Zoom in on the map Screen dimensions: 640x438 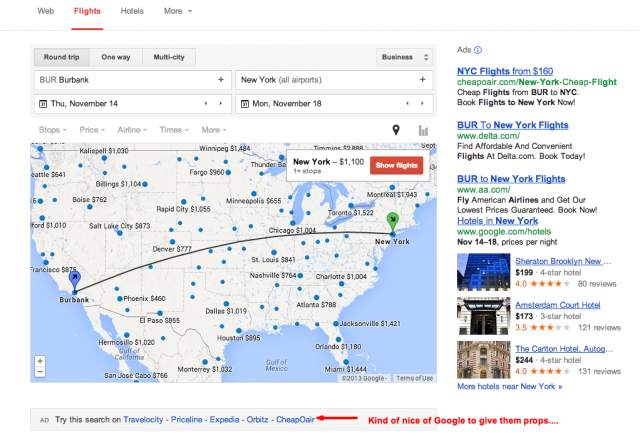pyautogui.click(x=40, y=361)
